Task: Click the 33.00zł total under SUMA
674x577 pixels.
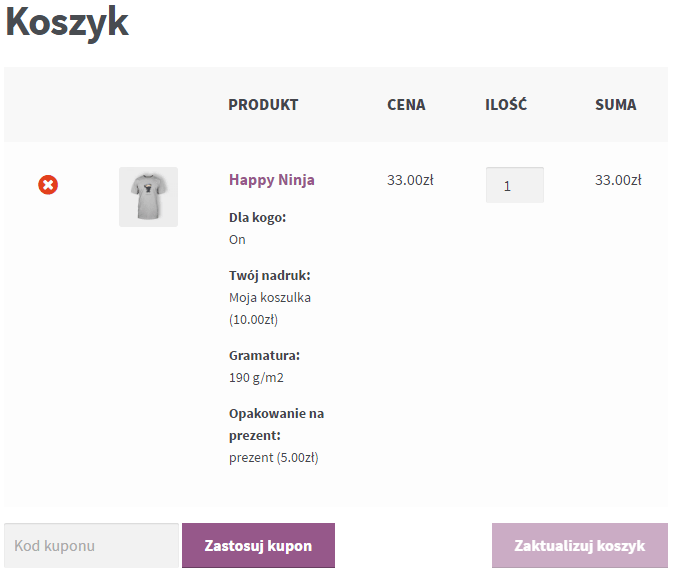Action: click(x=618, y=180)
